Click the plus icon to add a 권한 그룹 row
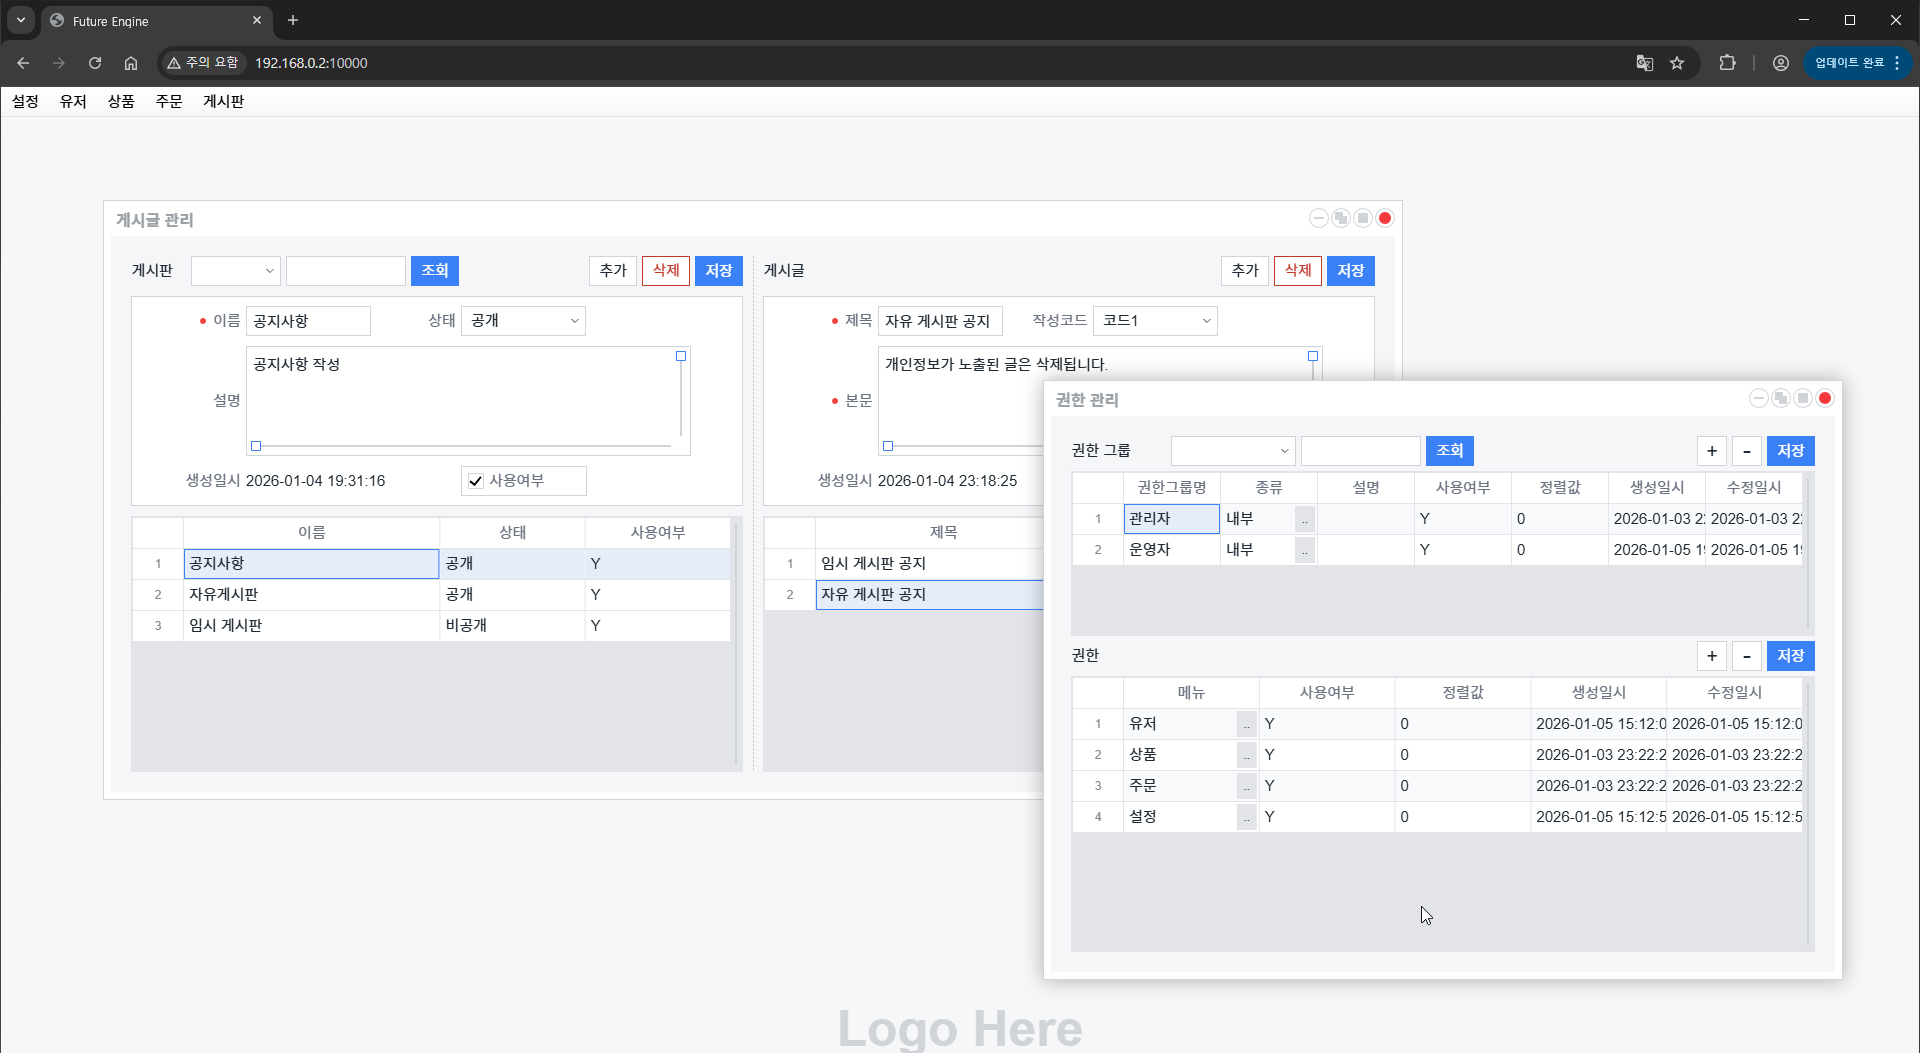1920x1053 pixels. [1712, 451]
